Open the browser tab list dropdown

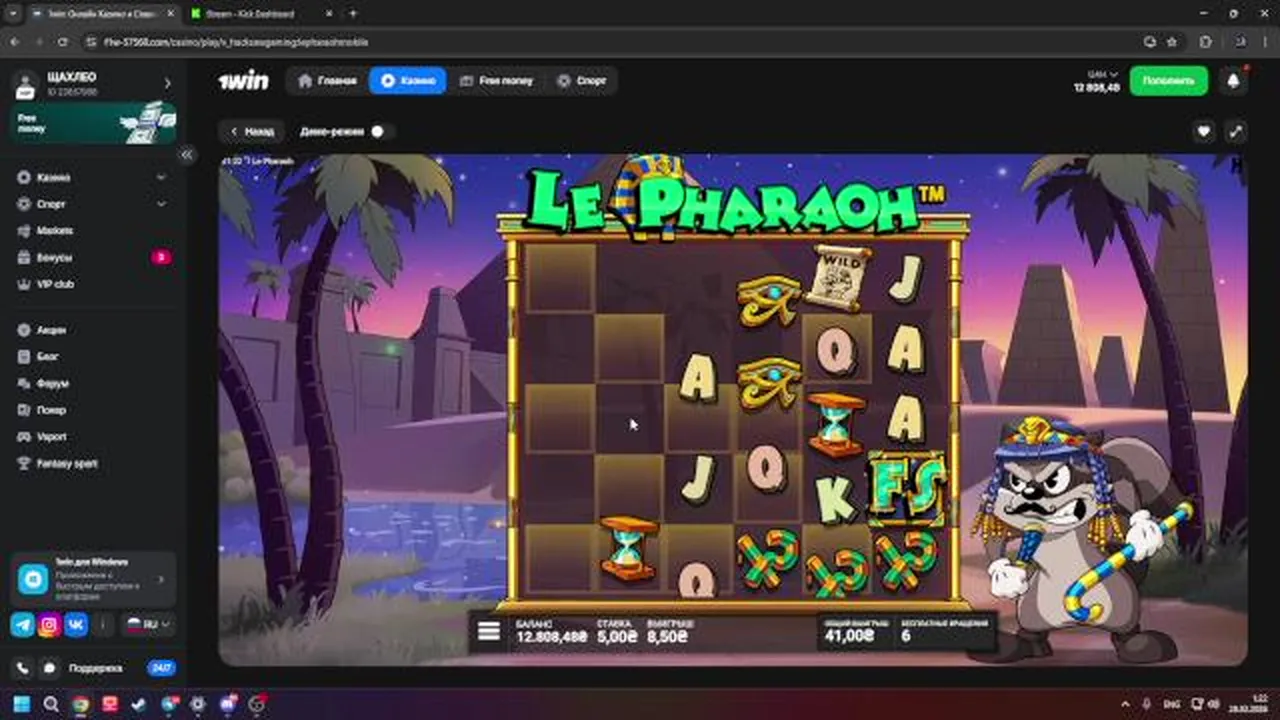tap(13, 14)
